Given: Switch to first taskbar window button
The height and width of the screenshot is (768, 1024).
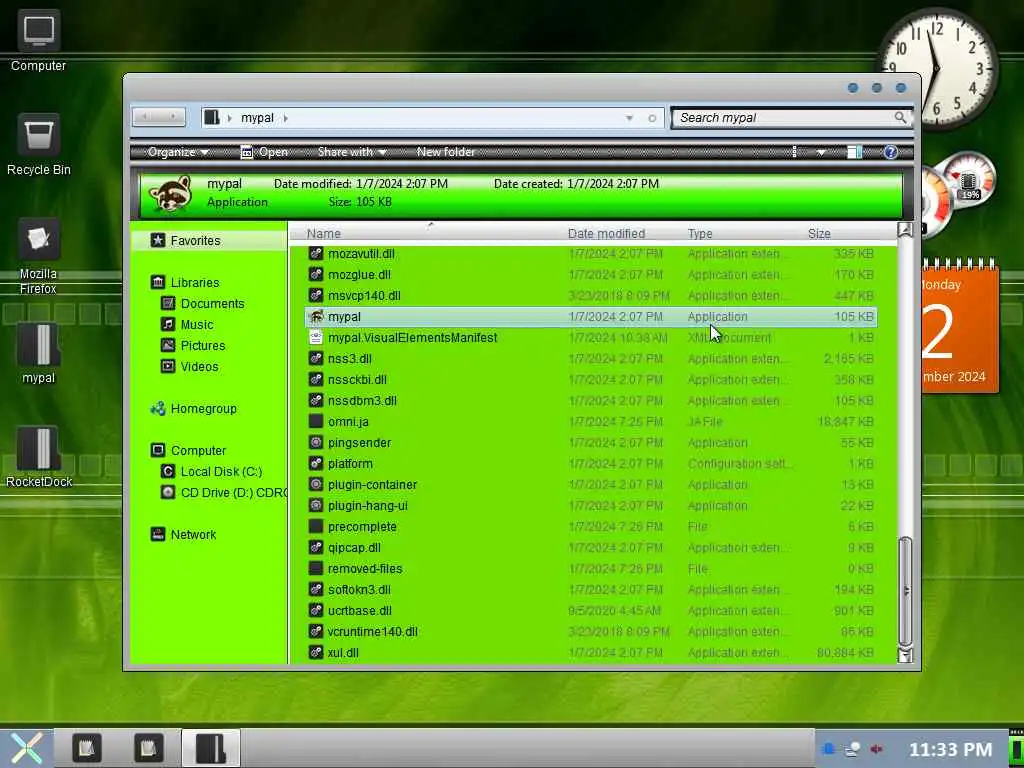Looking at the screenshot, I should (87, 748).
